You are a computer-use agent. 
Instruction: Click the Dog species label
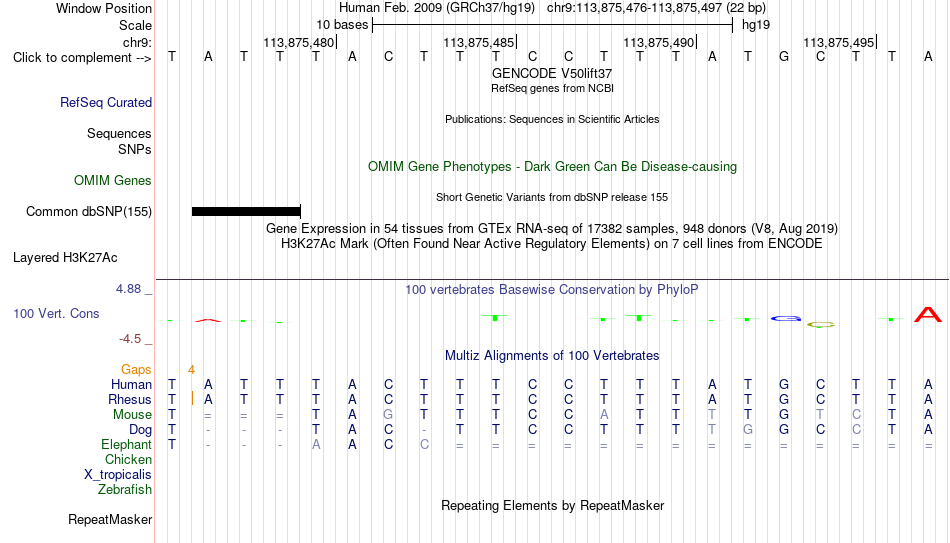(141, 430)
